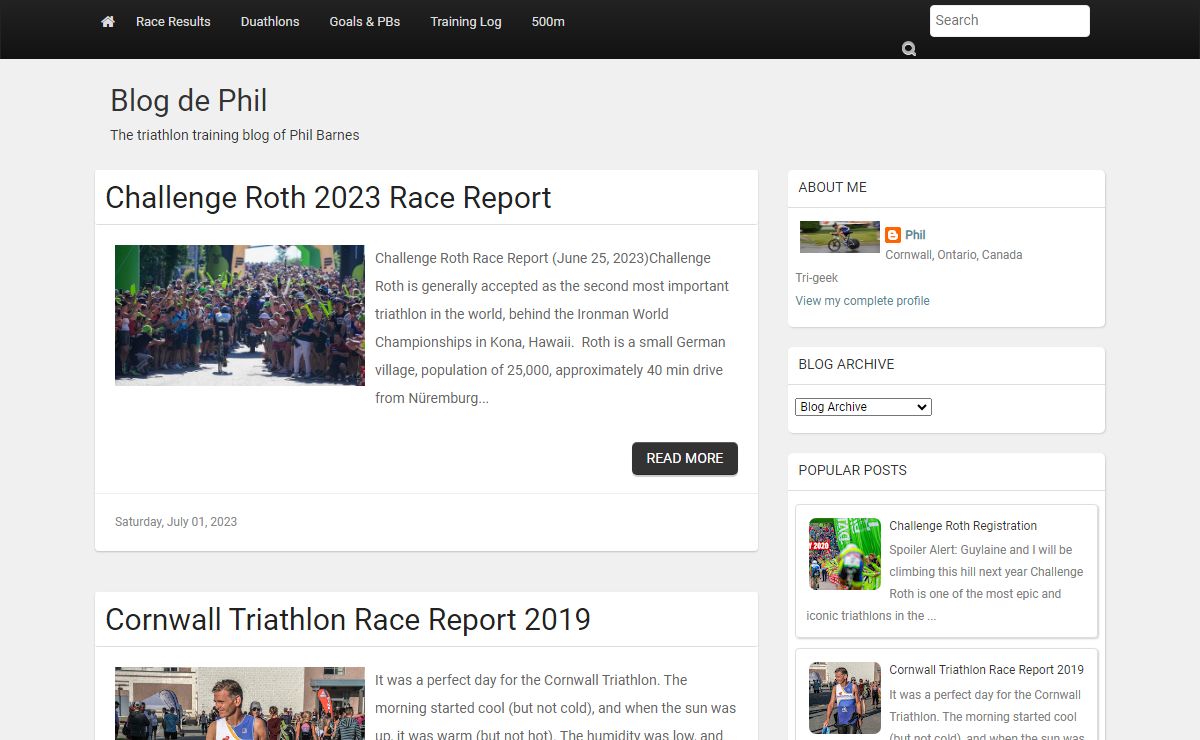Go to the Duathlons page
Image resolution: width=1200 pixels, height=740 pixels.
[x=270, y=22]
